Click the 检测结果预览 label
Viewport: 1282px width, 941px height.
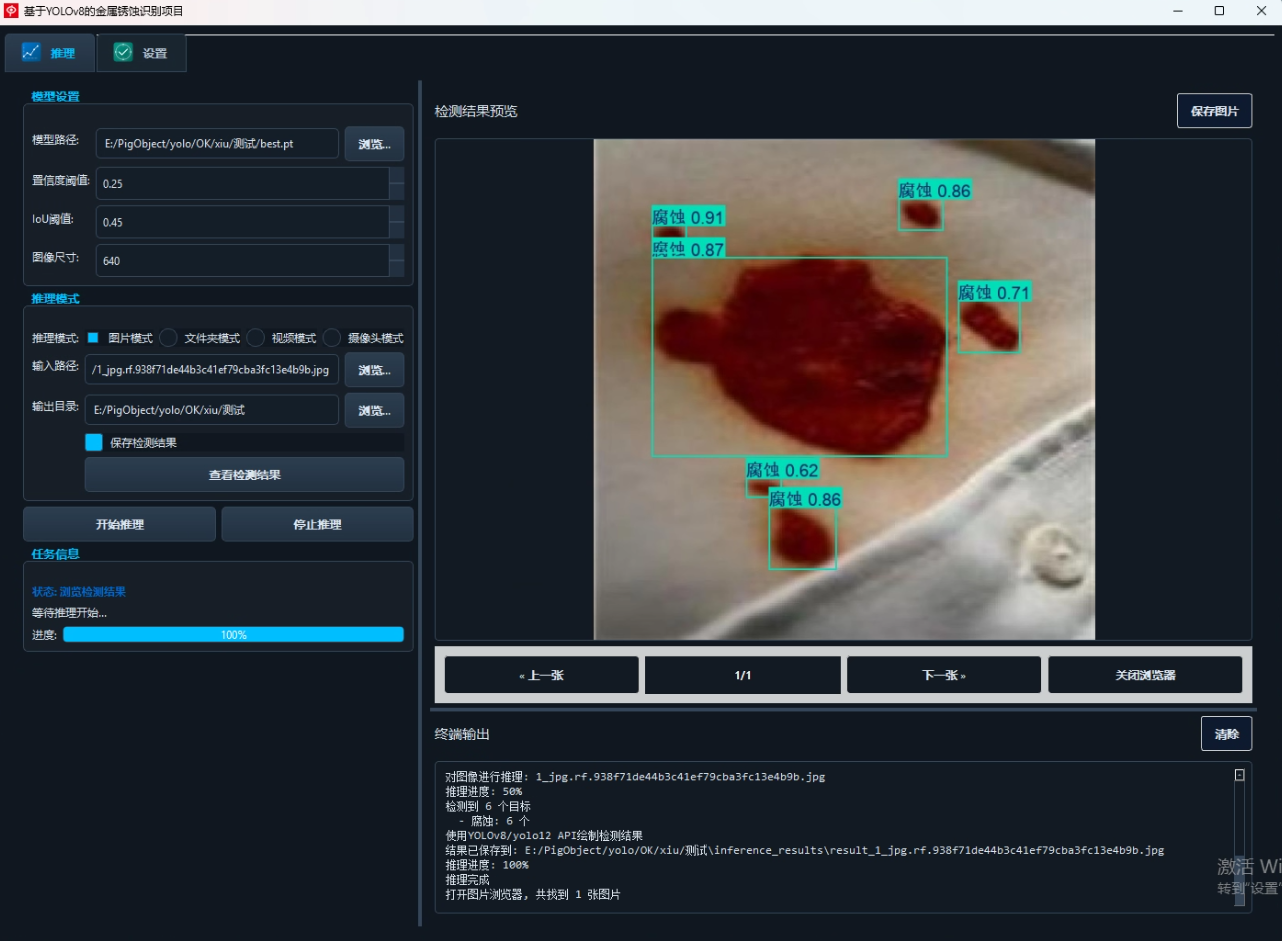tap(476, 111)
